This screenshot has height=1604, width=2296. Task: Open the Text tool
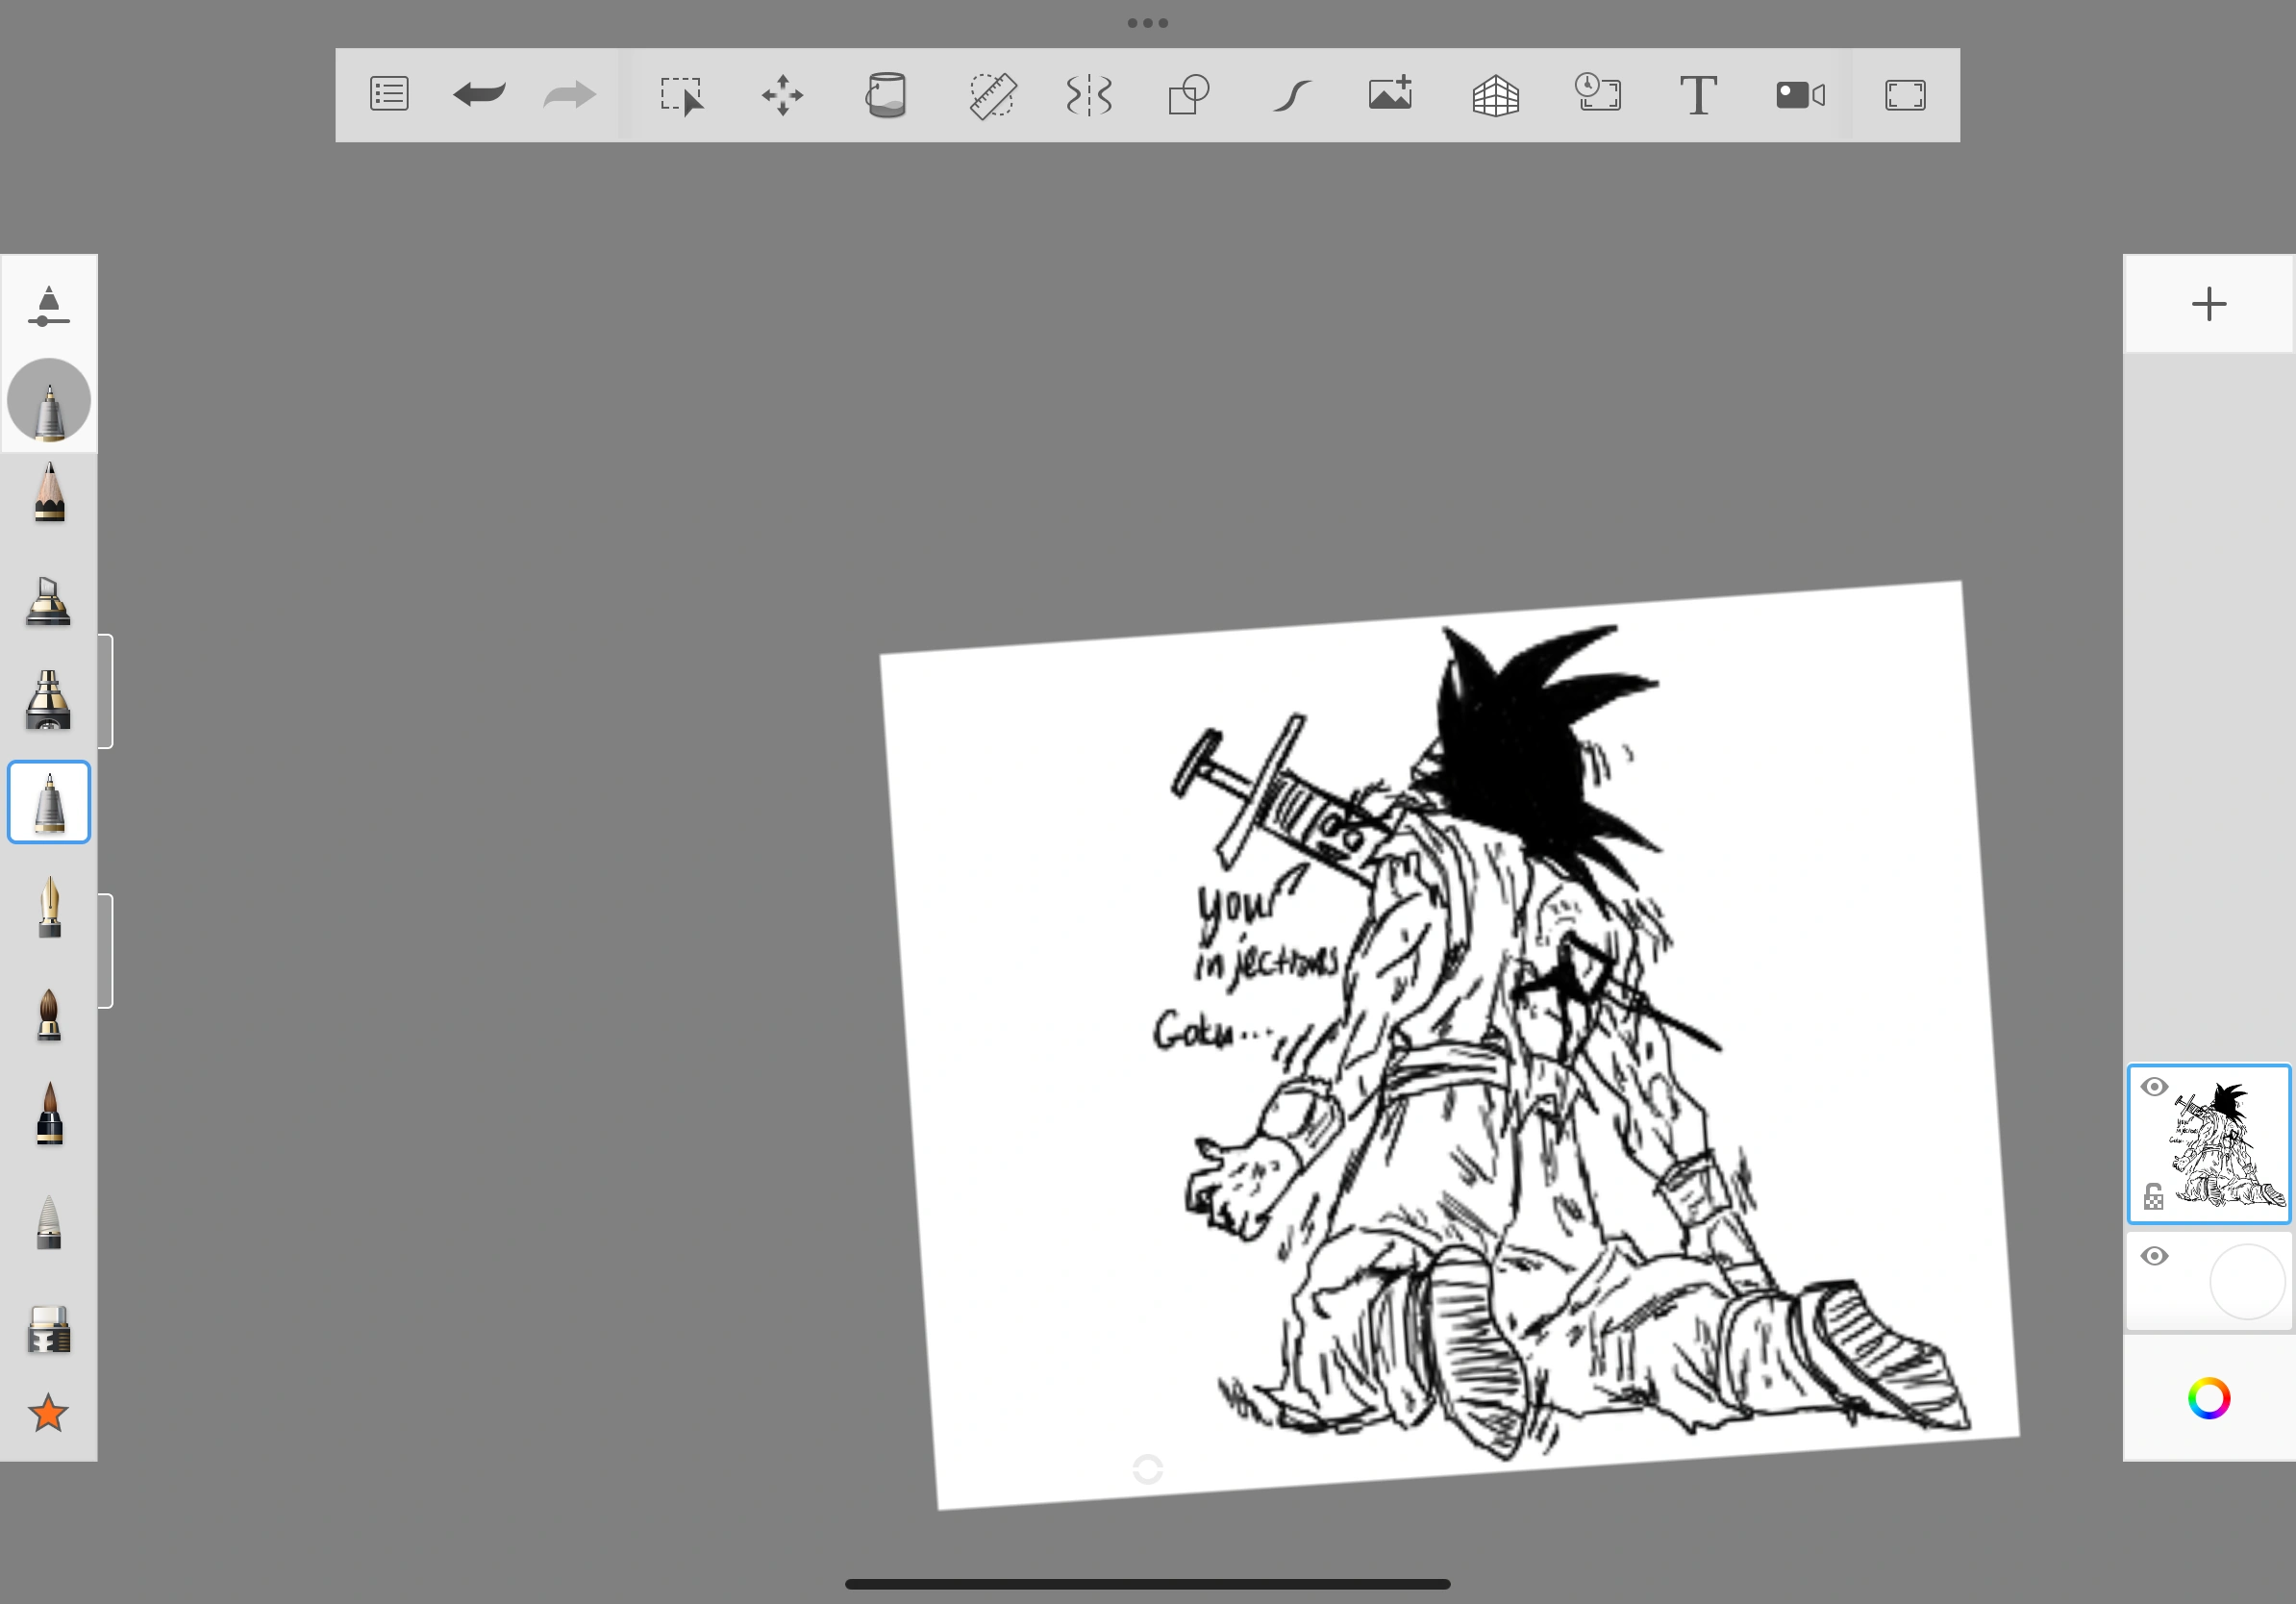[1700, 95]
